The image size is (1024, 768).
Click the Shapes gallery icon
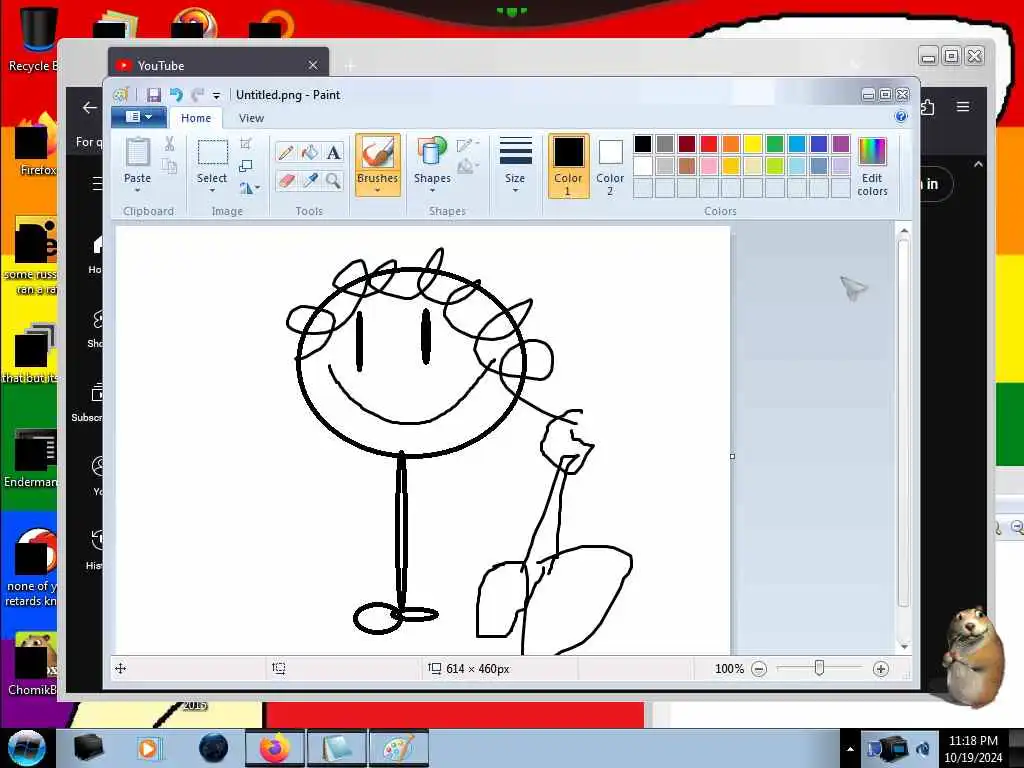pyautogui.click(x=431, y=152)
